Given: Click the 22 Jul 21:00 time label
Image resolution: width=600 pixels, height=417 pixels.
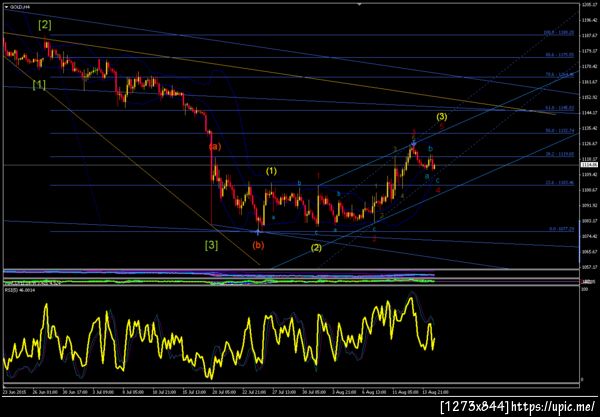Looking at the screenshot, I should pyautogui.click(x=253, y=392).
